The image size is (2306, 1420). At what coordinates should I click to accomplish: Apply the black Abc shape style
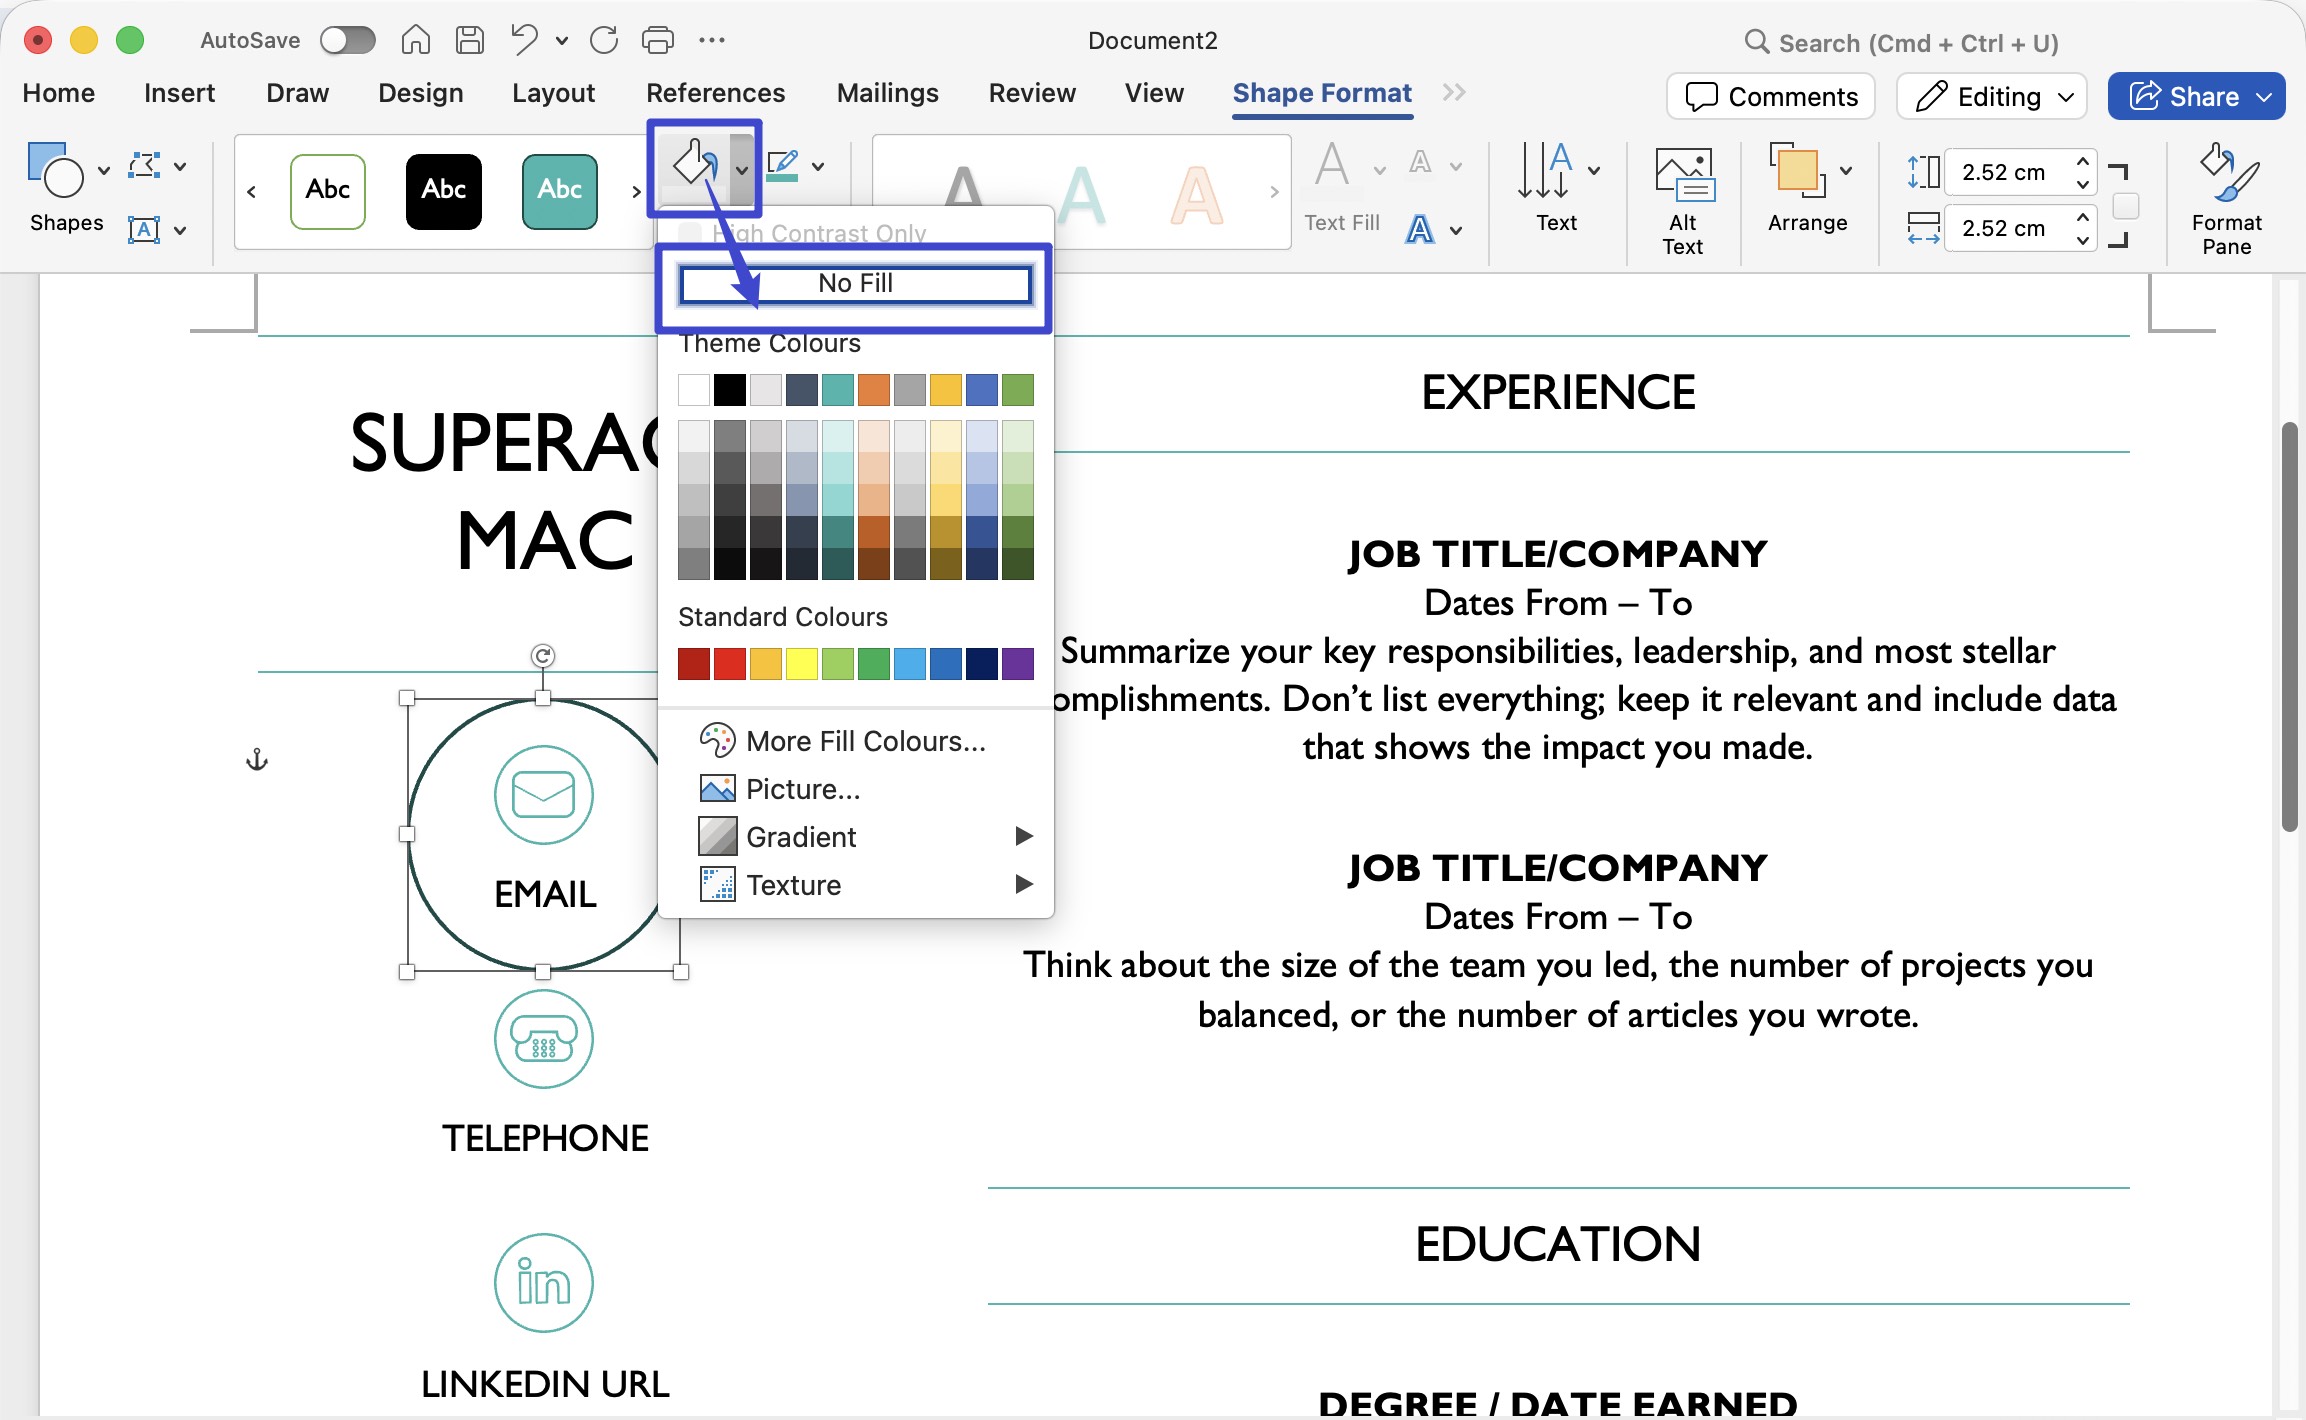[x=444, y=190]
